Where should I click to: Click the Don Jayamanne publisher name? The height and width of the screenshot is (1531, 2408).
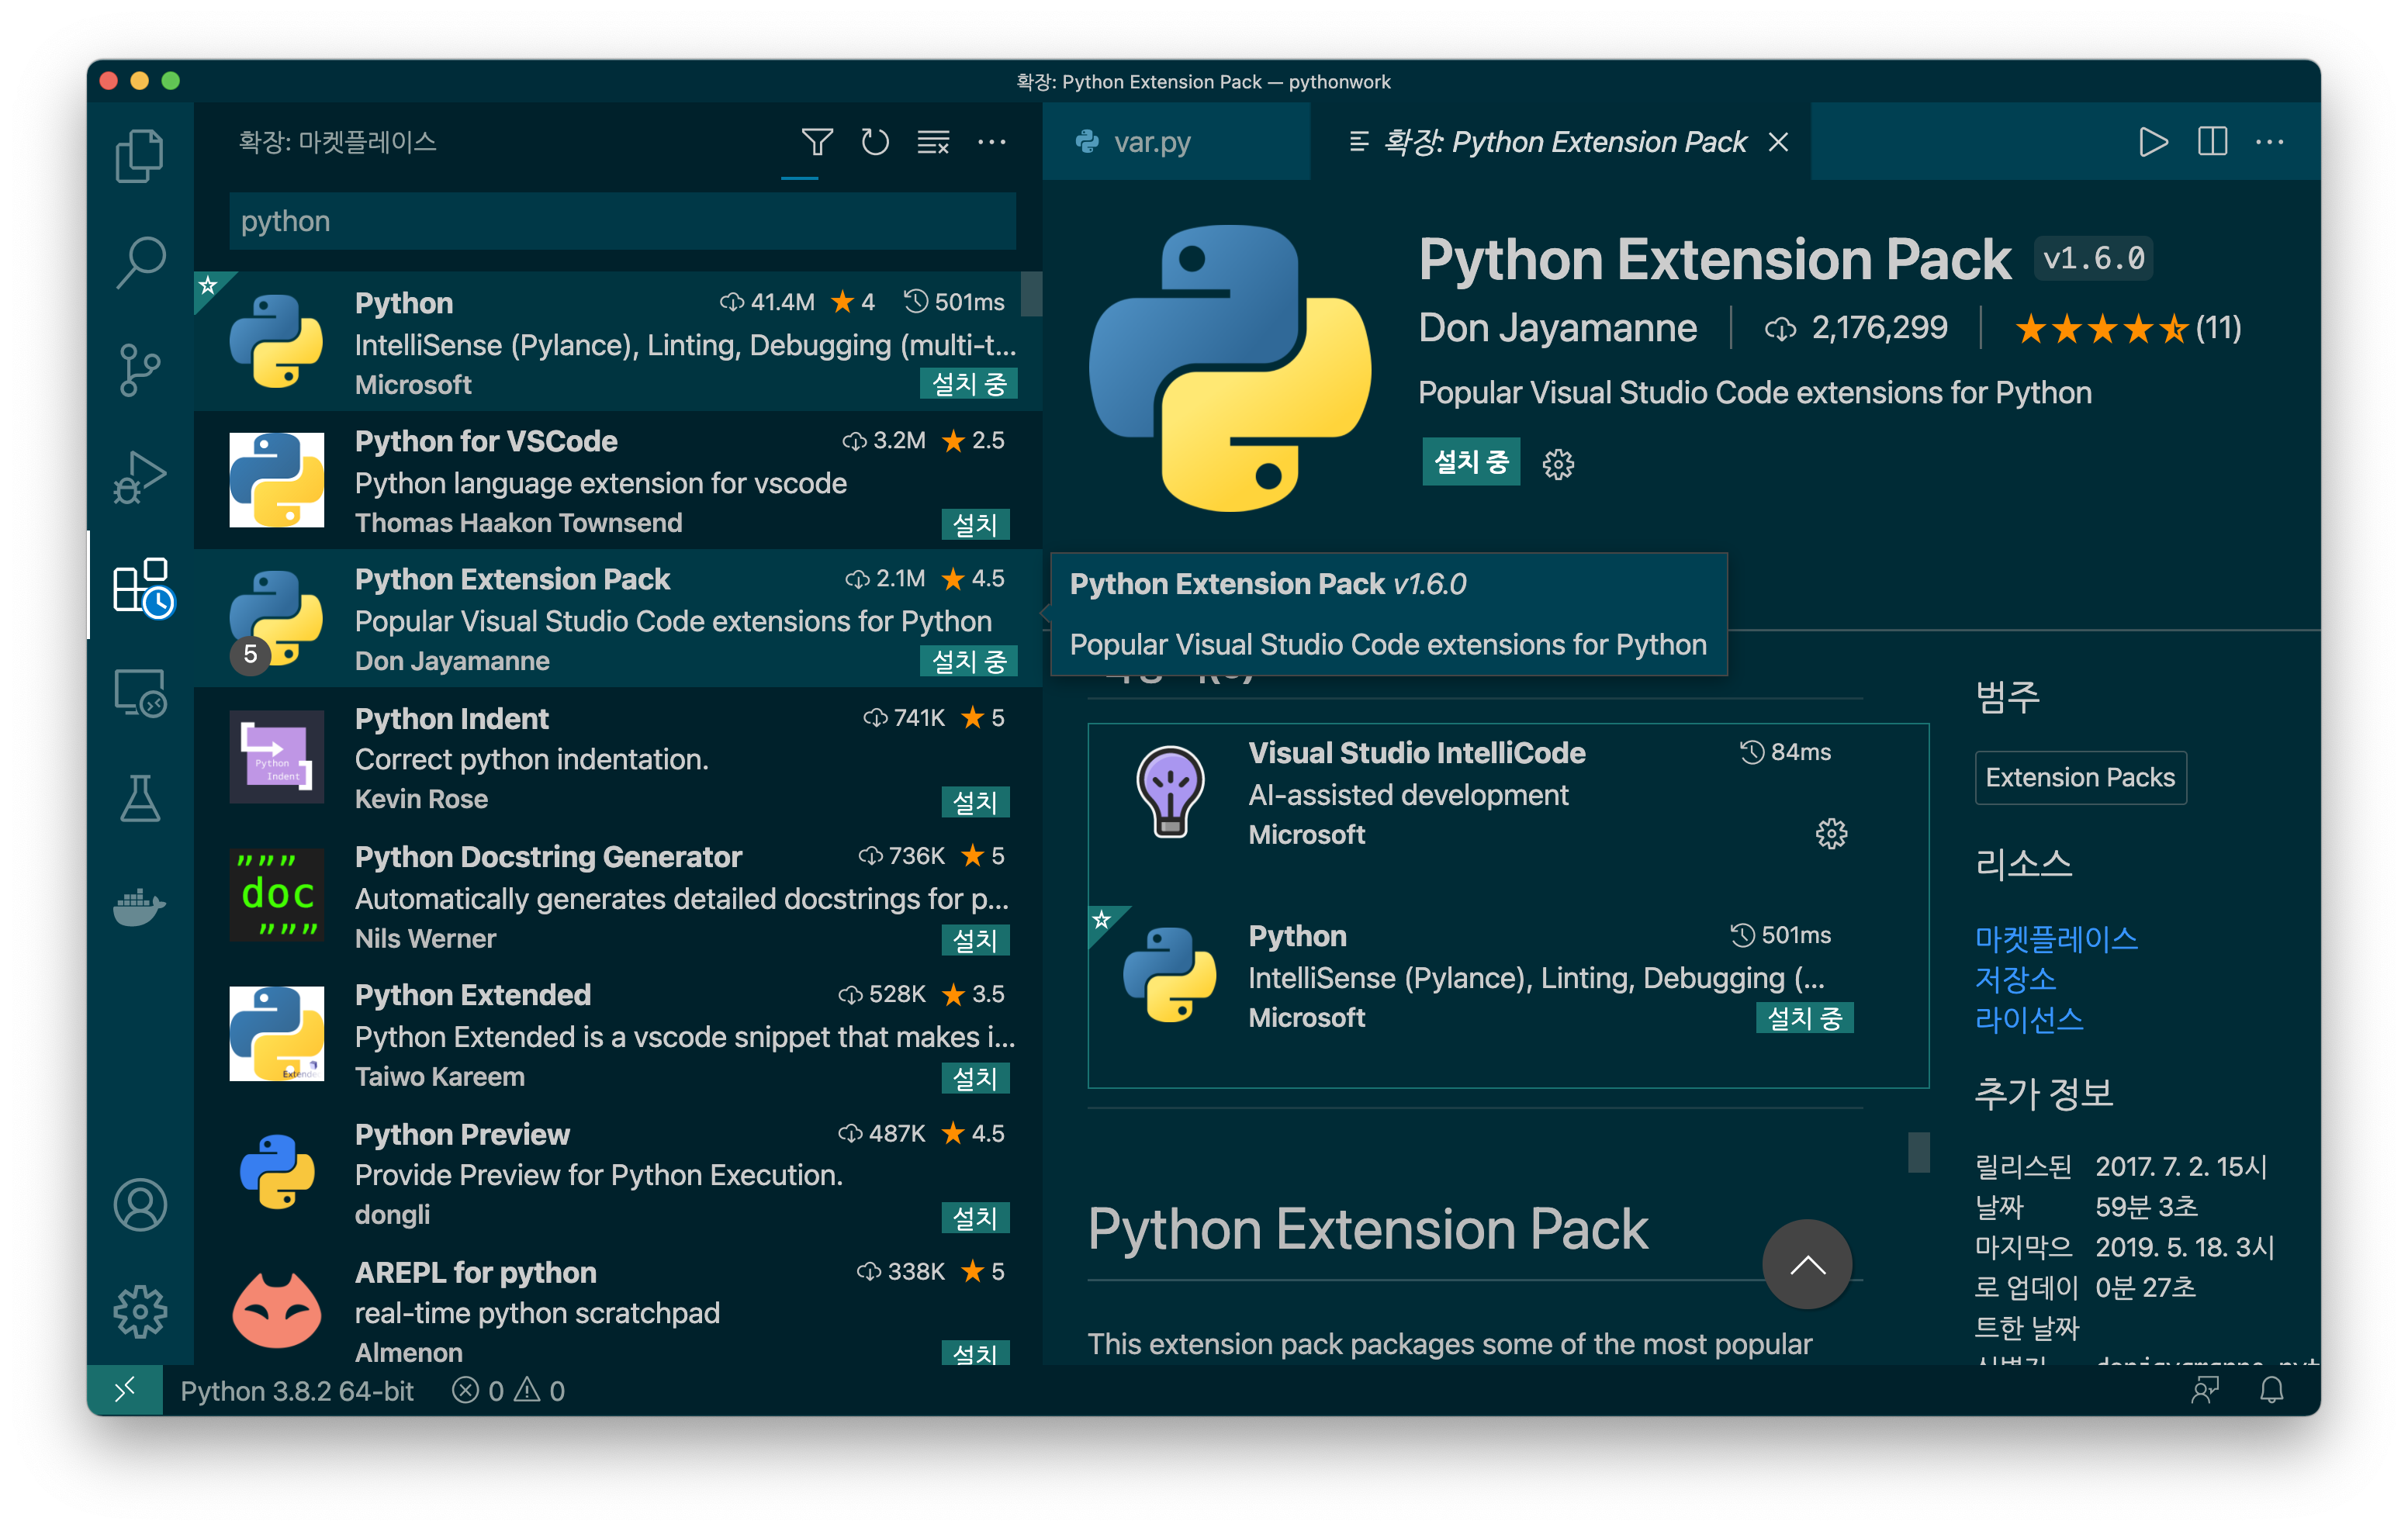click(1557, 328)
